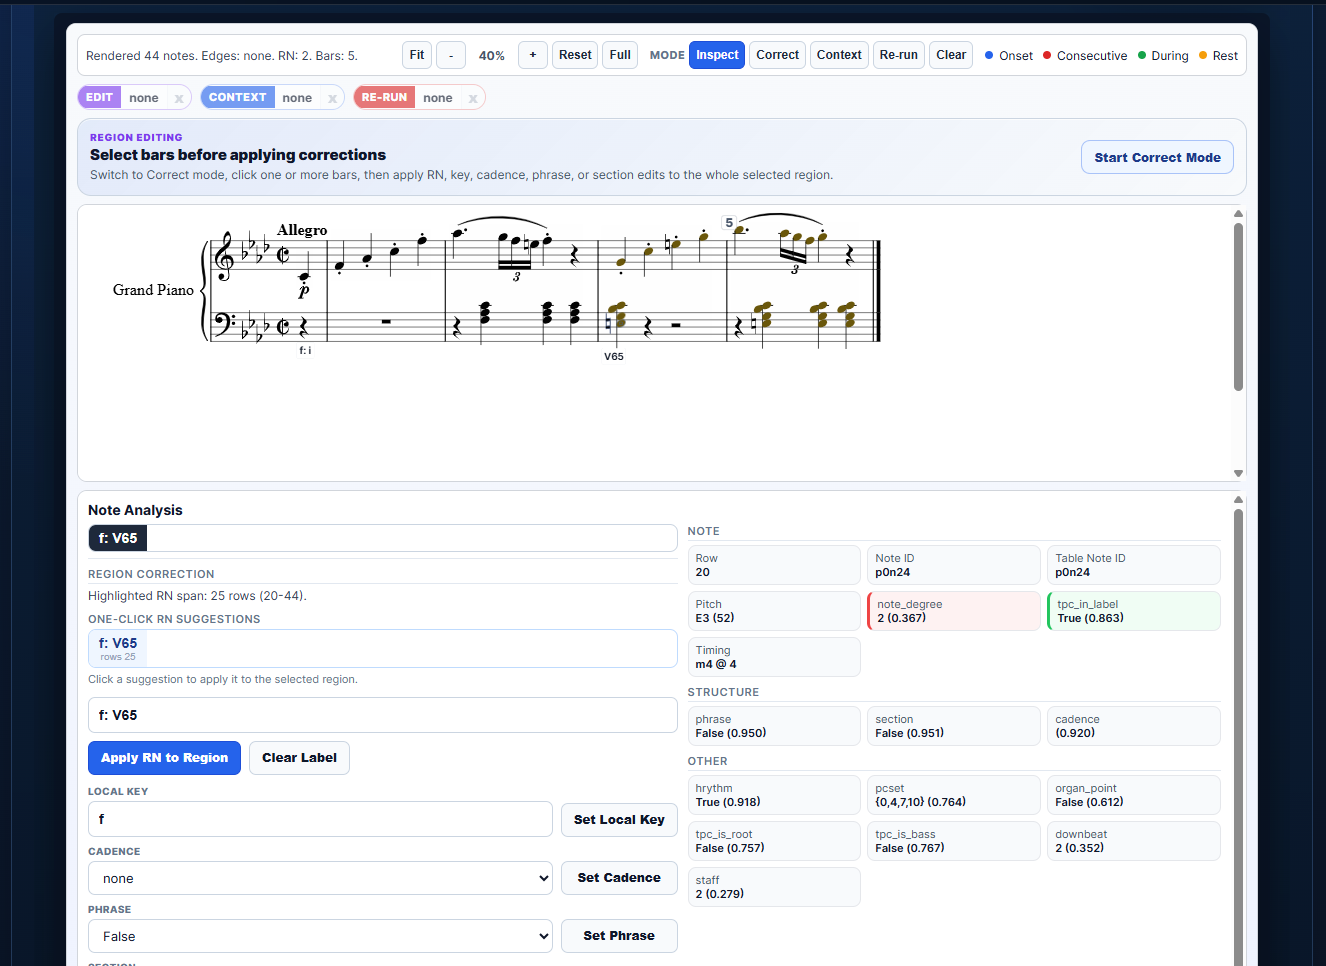The image size is (1326, 966).
Task: Open the Full view of the score
Action: 620,55
